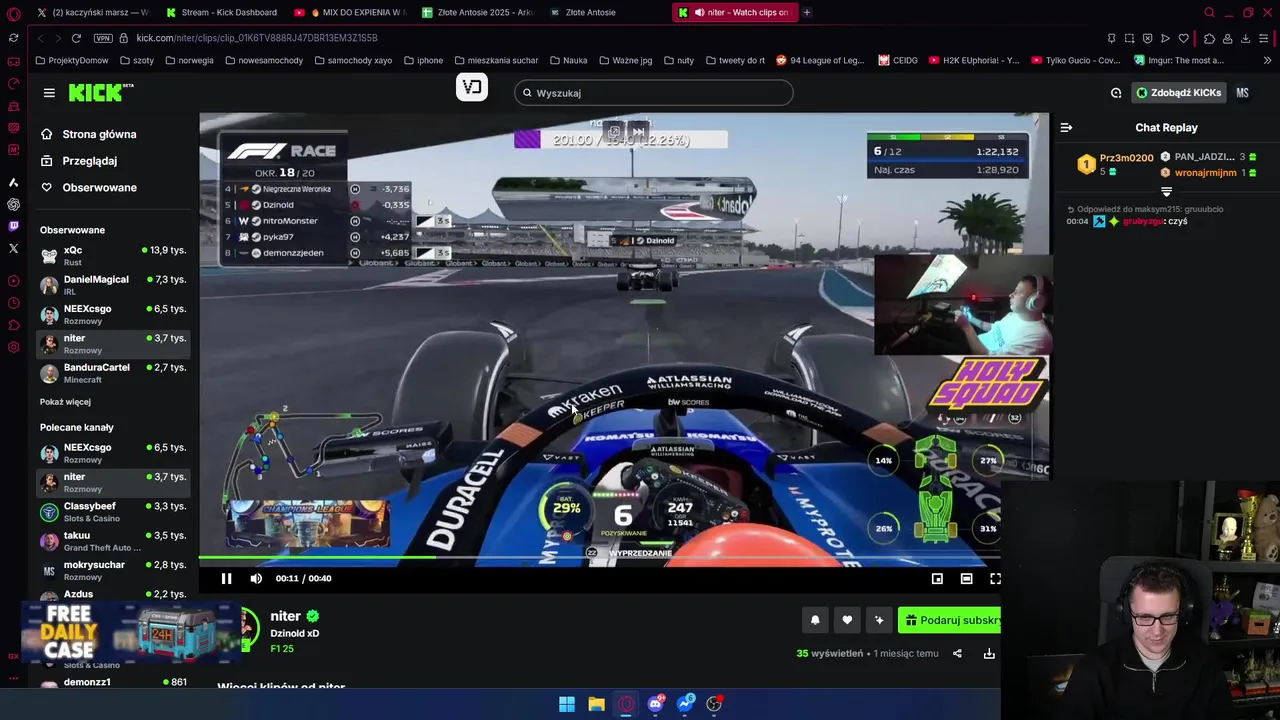Toggle the notification bell for niter
This screenshot has height=720, width=1280.
[815, 620]
